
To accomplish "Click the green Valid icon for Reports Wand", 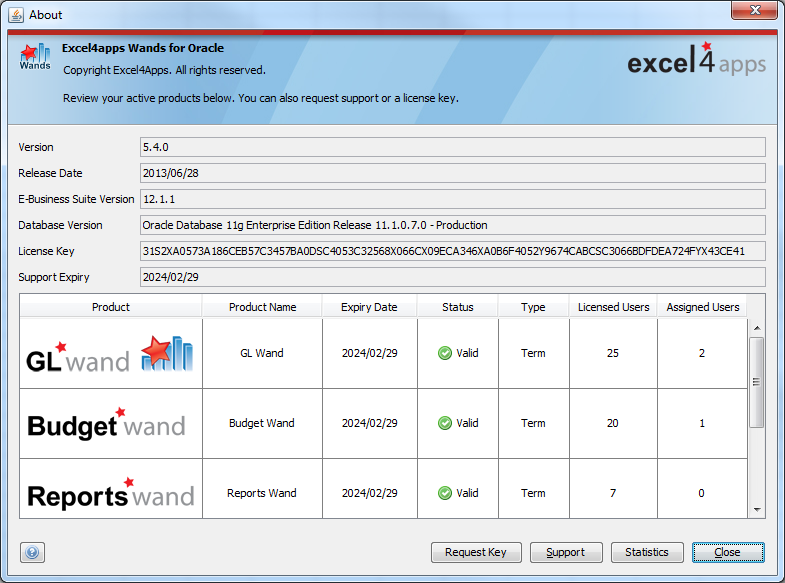I will (445, 493).
